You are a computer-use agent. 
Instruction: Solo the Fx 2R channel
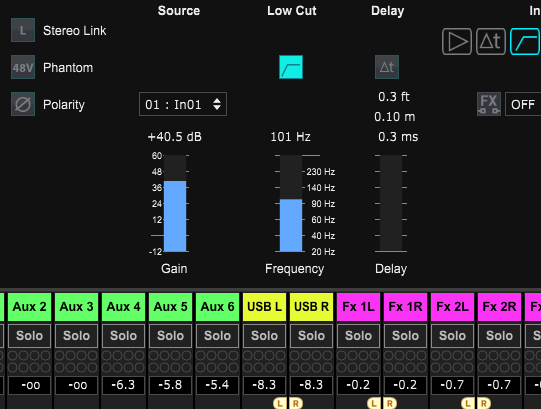click(x=499, y=335)
